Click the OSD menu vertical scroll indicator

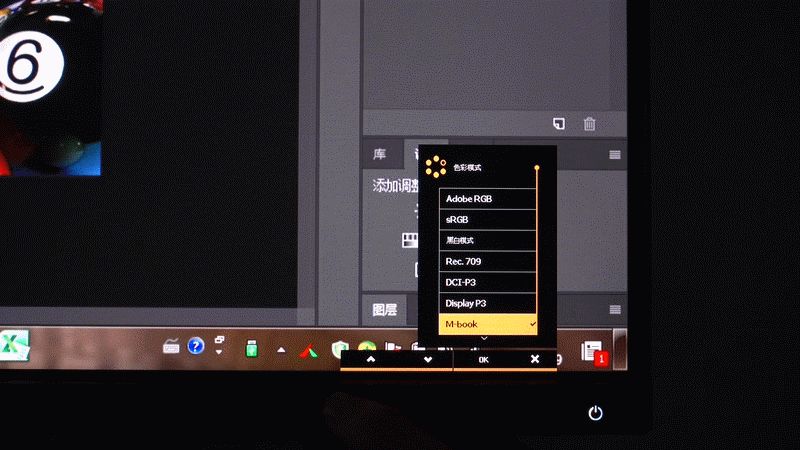click(537, 250)
